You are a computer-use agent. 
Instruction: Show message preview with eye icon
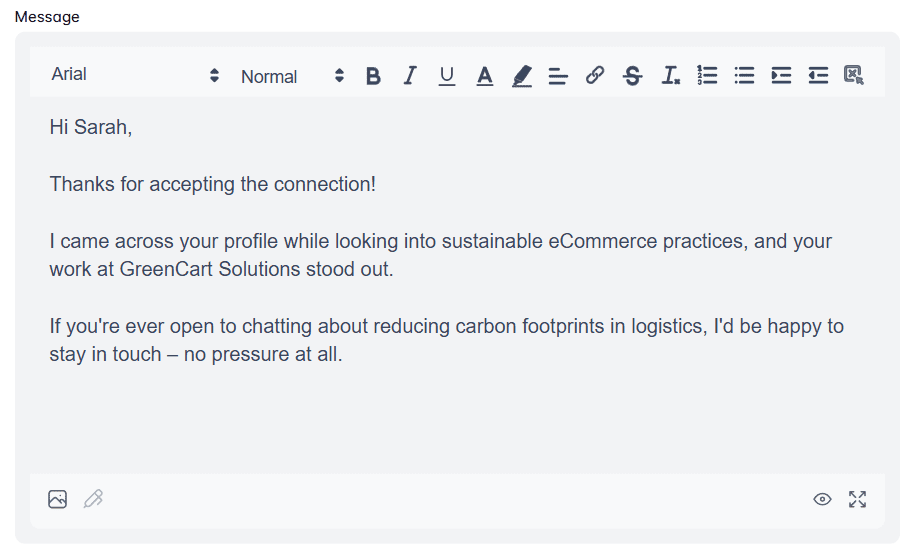coord(822,499)
